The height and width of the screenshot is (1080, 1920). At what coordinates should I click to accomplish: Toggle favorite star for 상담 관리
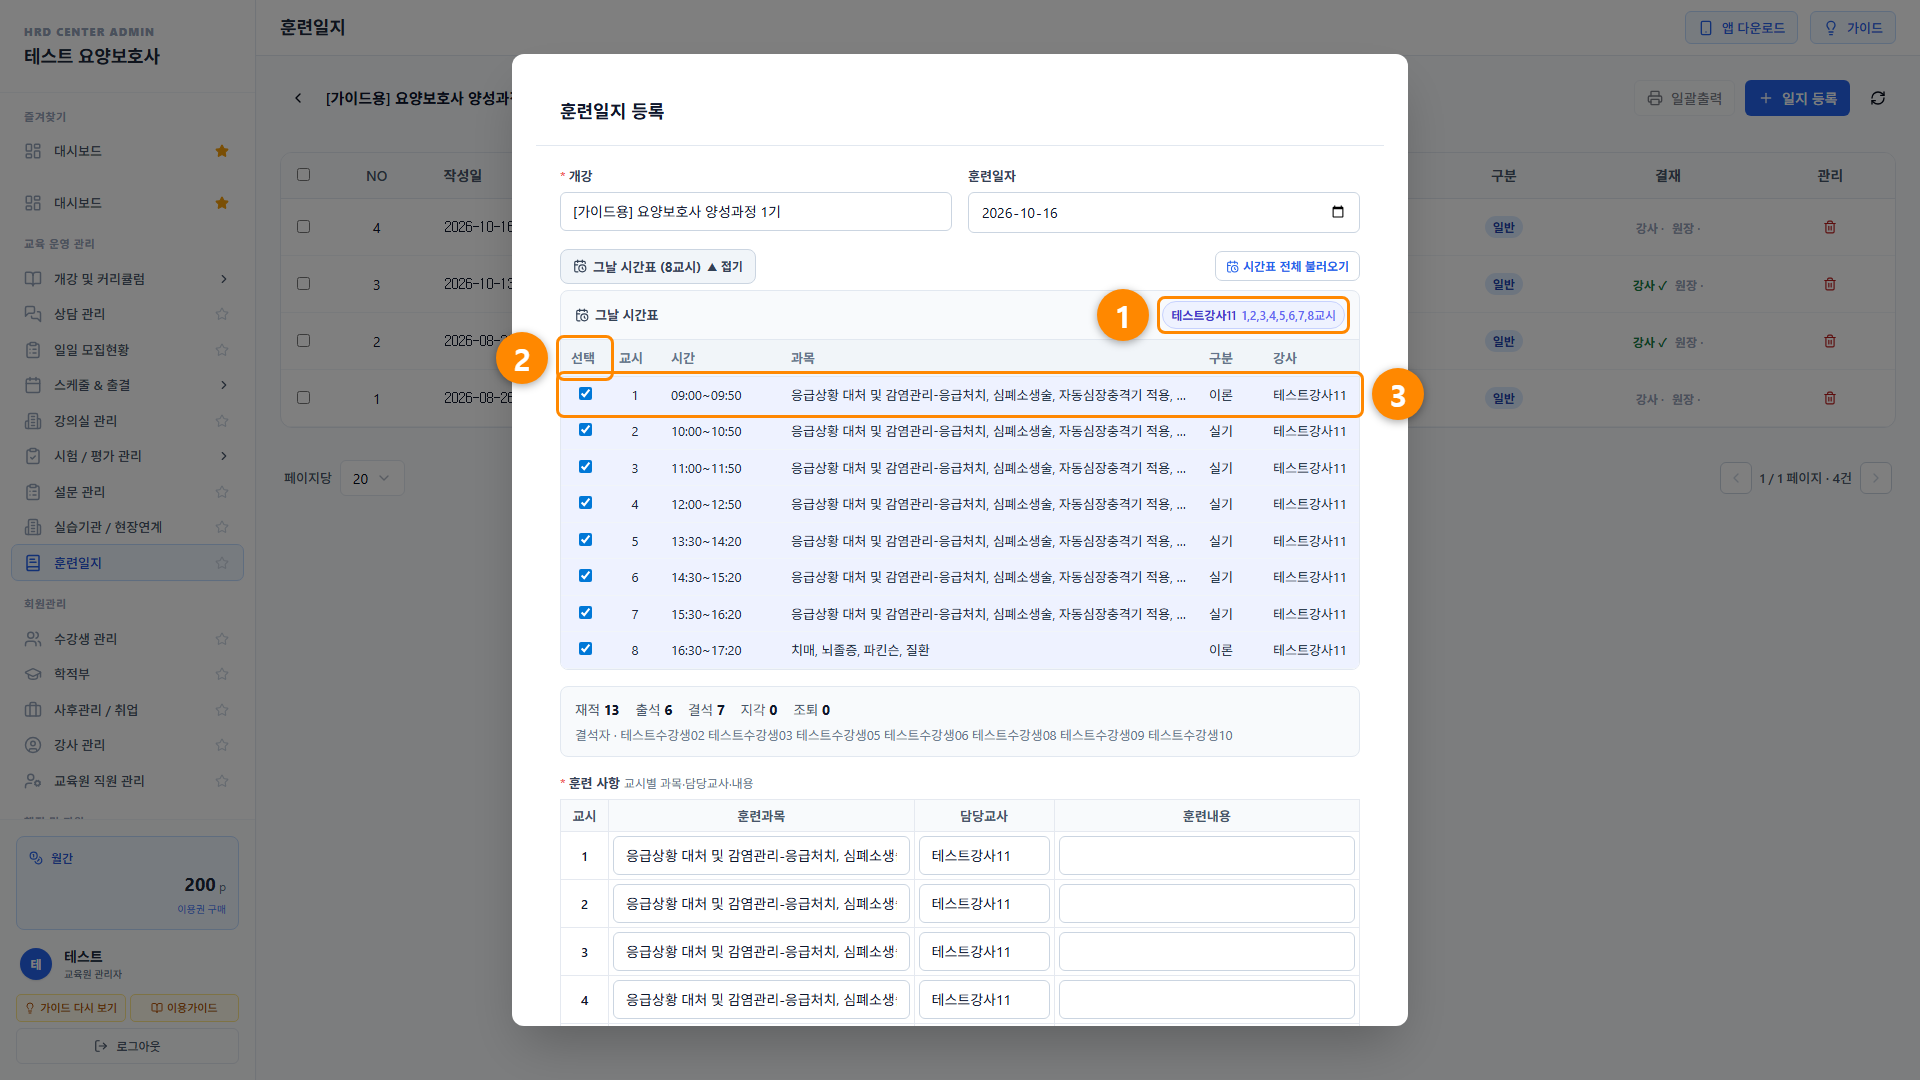point(222,314)
